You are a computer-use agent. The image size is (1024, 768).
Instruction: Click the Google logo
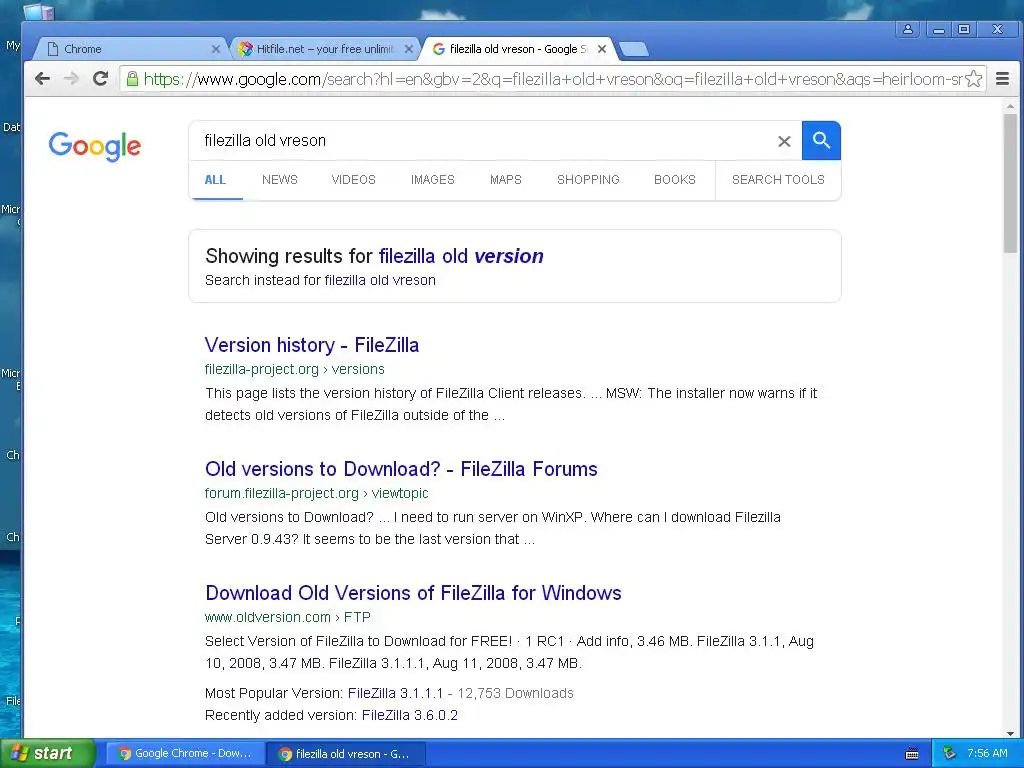point(95,146)
